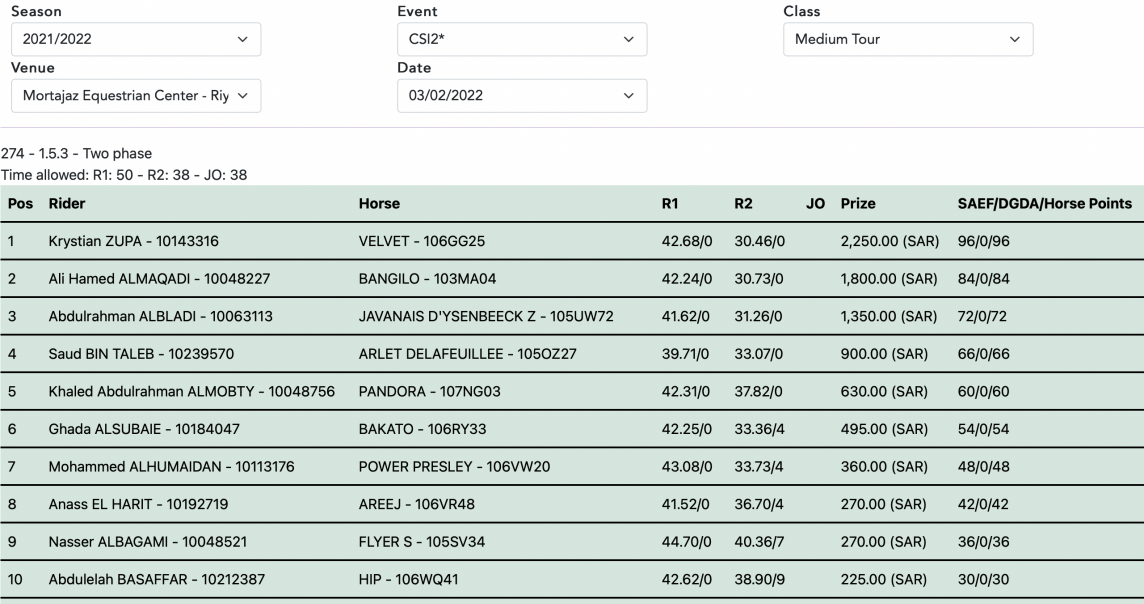Click the Prize column header
The width and height of the screenshot is (1144, 604).
[858, 204]
